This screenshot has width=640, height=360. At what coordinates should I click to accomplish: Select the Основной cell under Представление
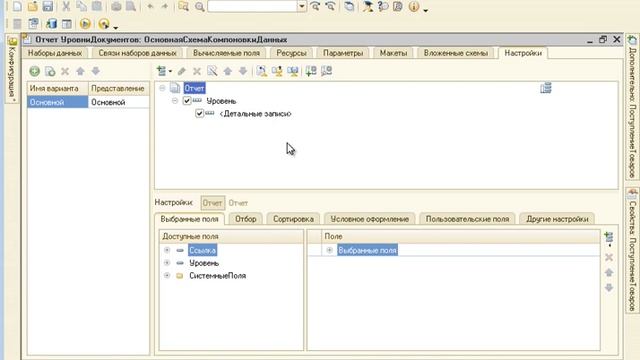coord(118,102)
